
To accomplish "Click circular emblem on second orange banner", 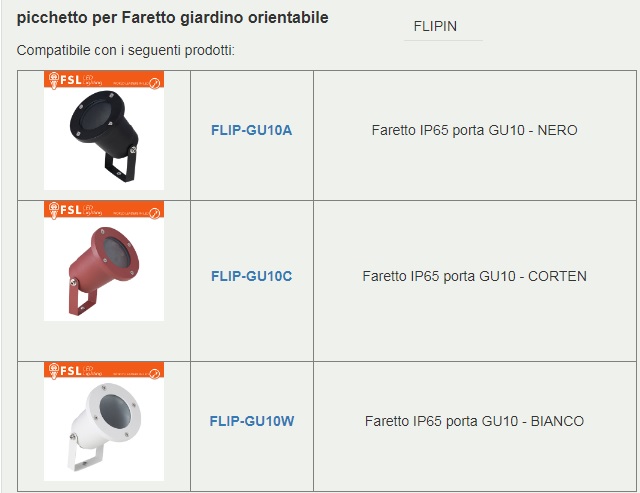I will click(x=155, y=213).
